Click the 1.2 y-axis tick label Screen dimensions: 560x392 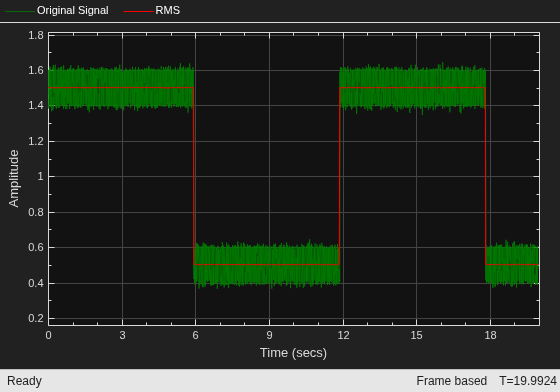(x=36, y=141)
